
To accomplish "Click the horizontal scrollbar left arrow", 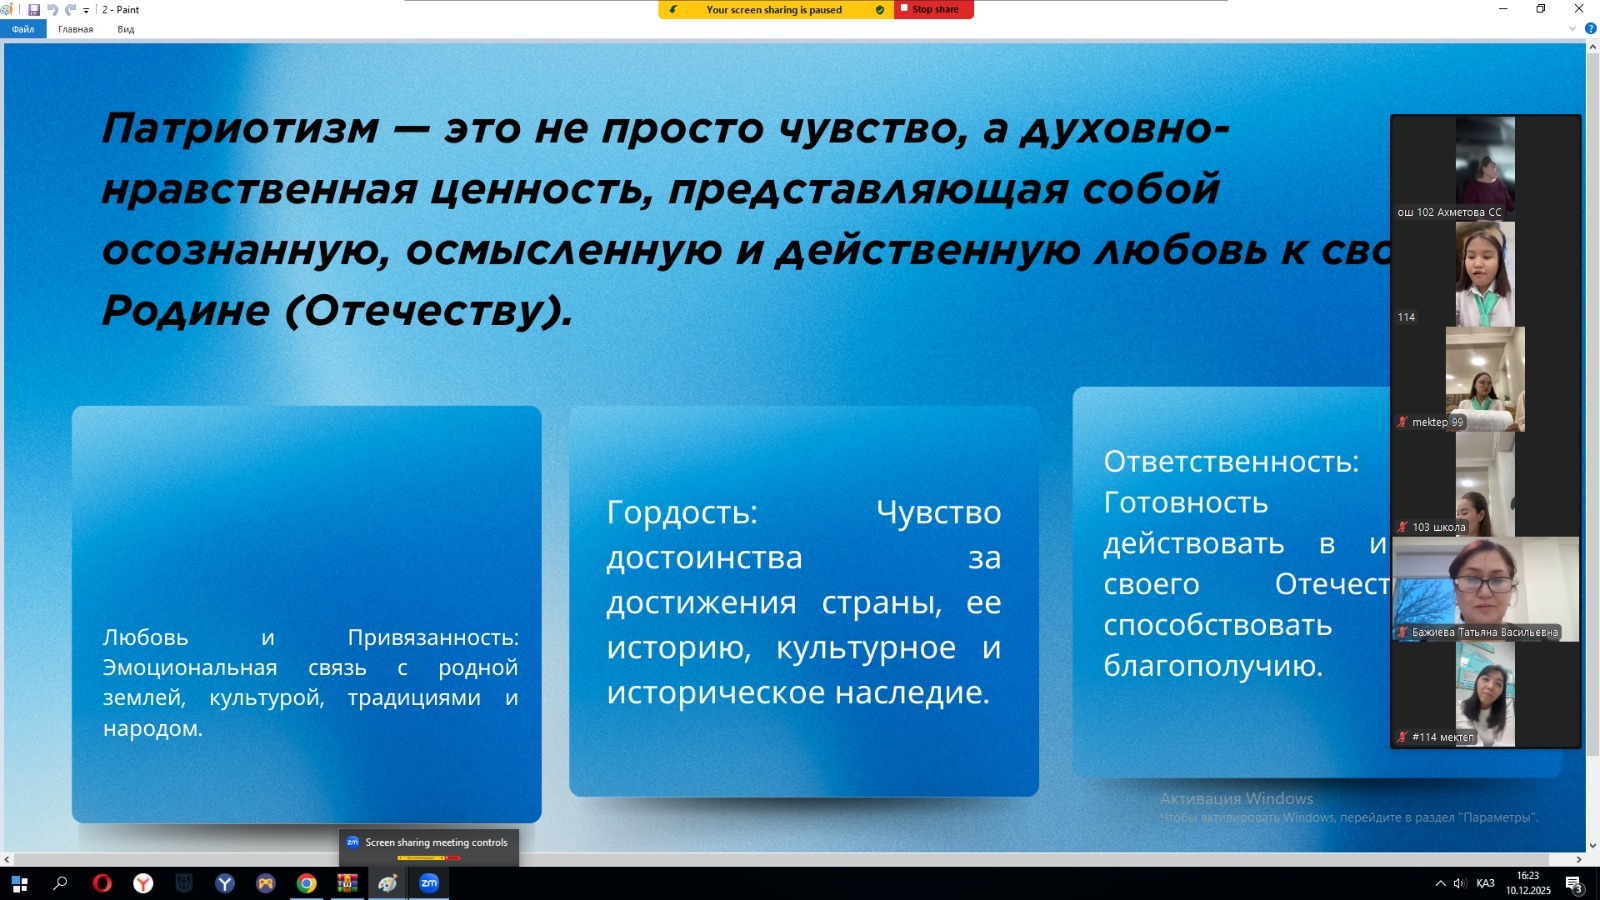I will pyautogui.click(x=8, y=859).
